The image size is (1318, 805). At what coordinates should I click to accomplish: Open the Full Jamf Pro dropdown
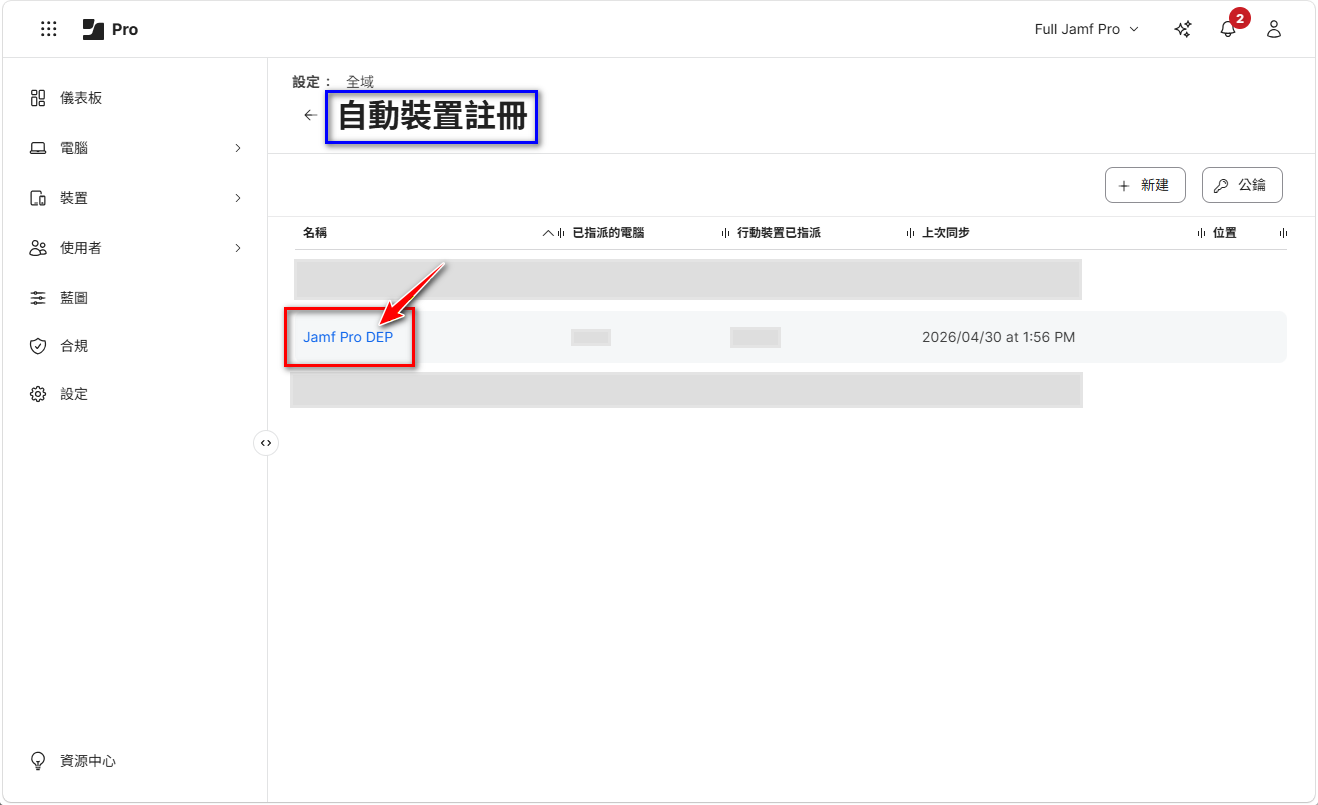1086,29
